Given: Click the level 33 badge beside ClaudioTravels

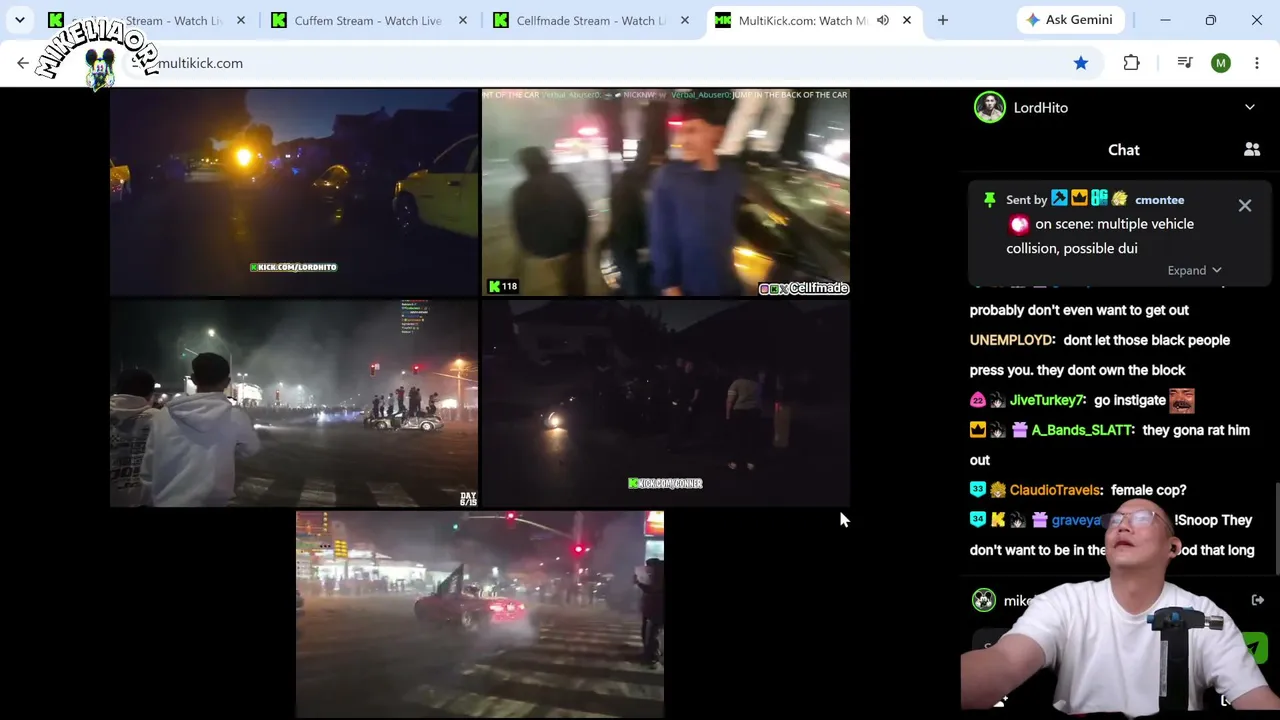Looking at the screenshot, I should pyautogui.click(x=977, y=490).
